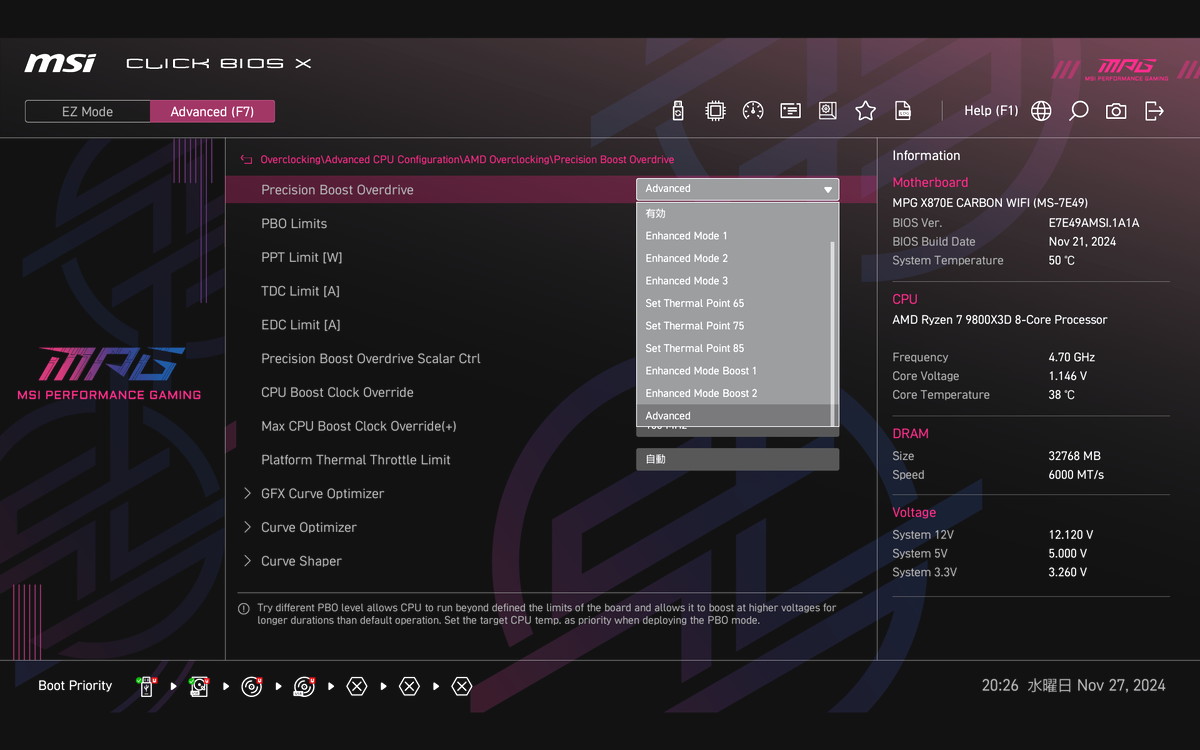Select the TDC Limit [A] row
The image size is (1200, 750).
click(300, 291)
